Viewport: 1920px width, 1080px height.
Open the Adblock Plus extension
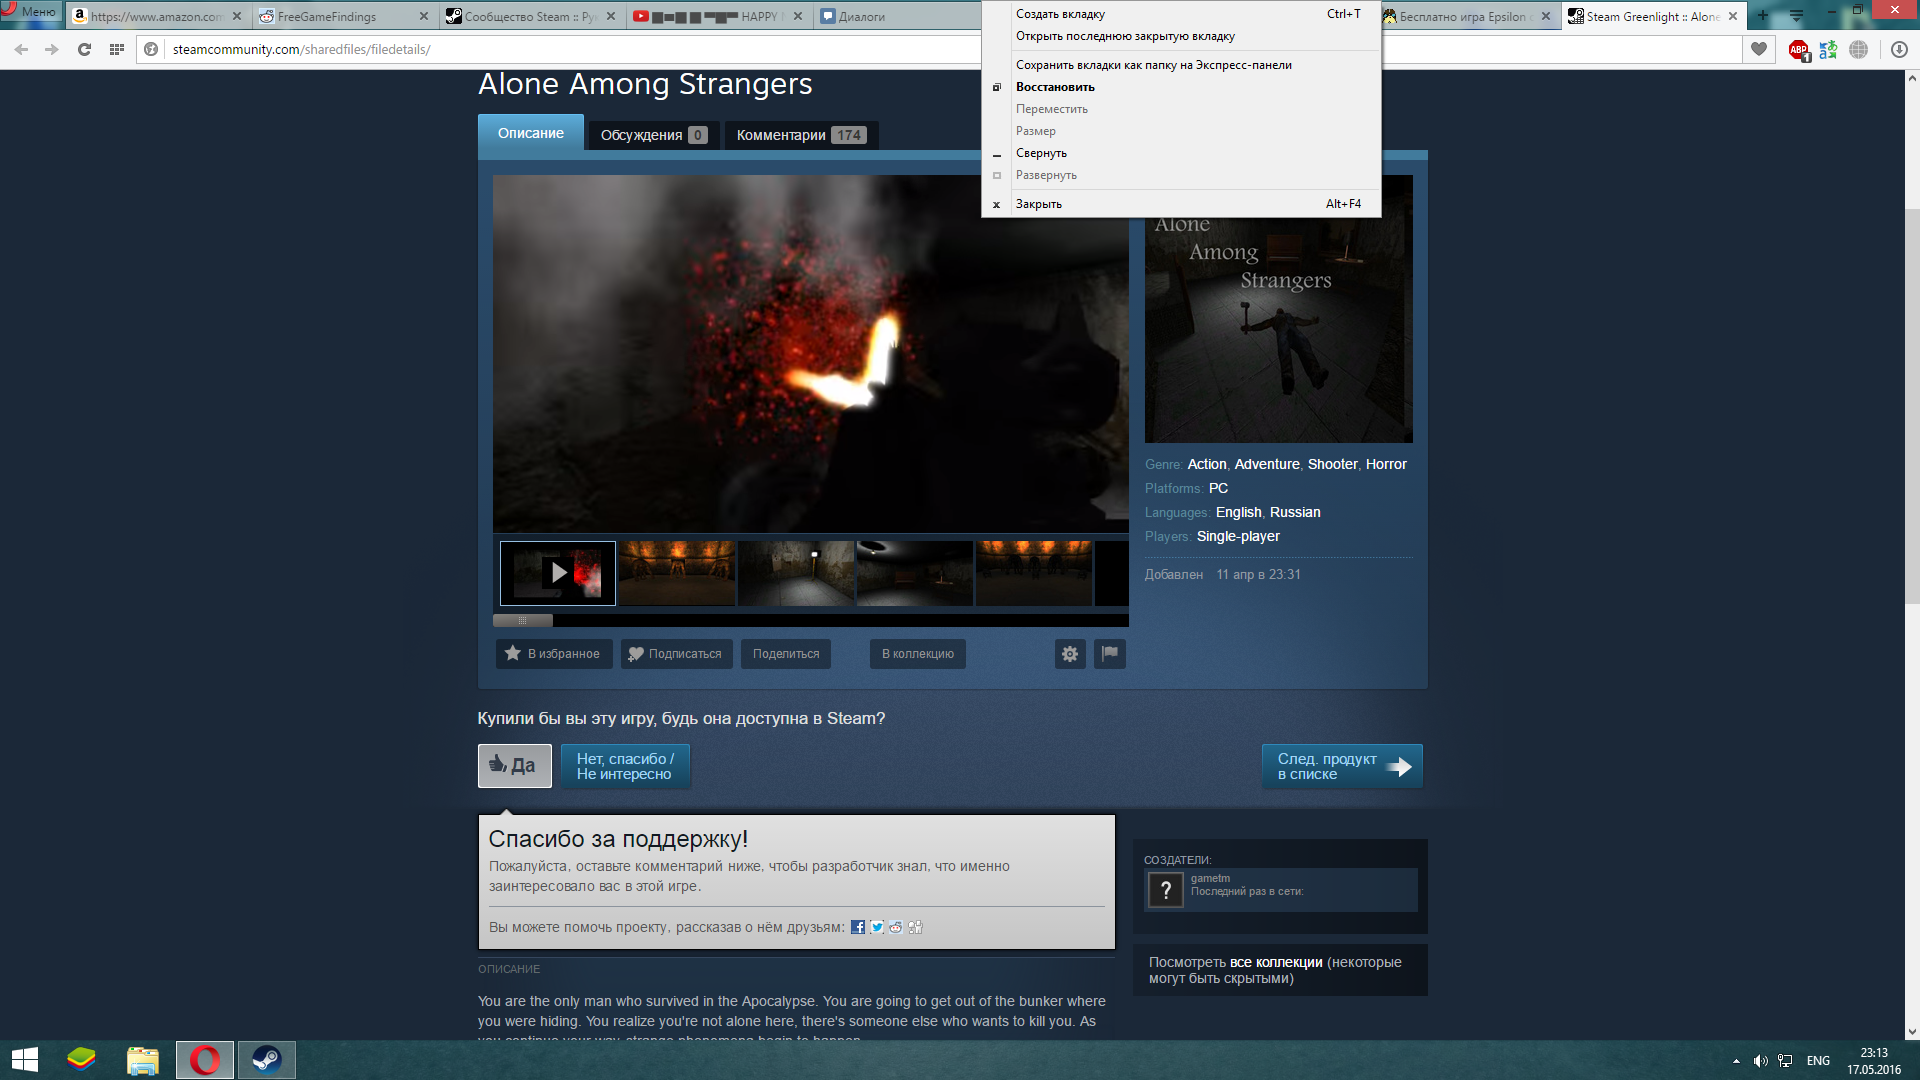point(1799,49)
